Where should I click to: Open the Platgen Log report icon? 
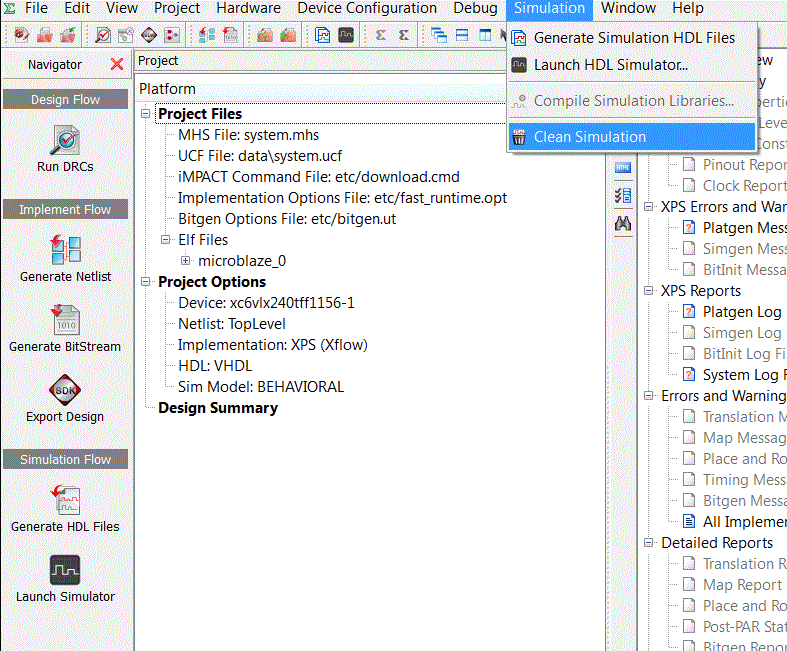(689, 312)
